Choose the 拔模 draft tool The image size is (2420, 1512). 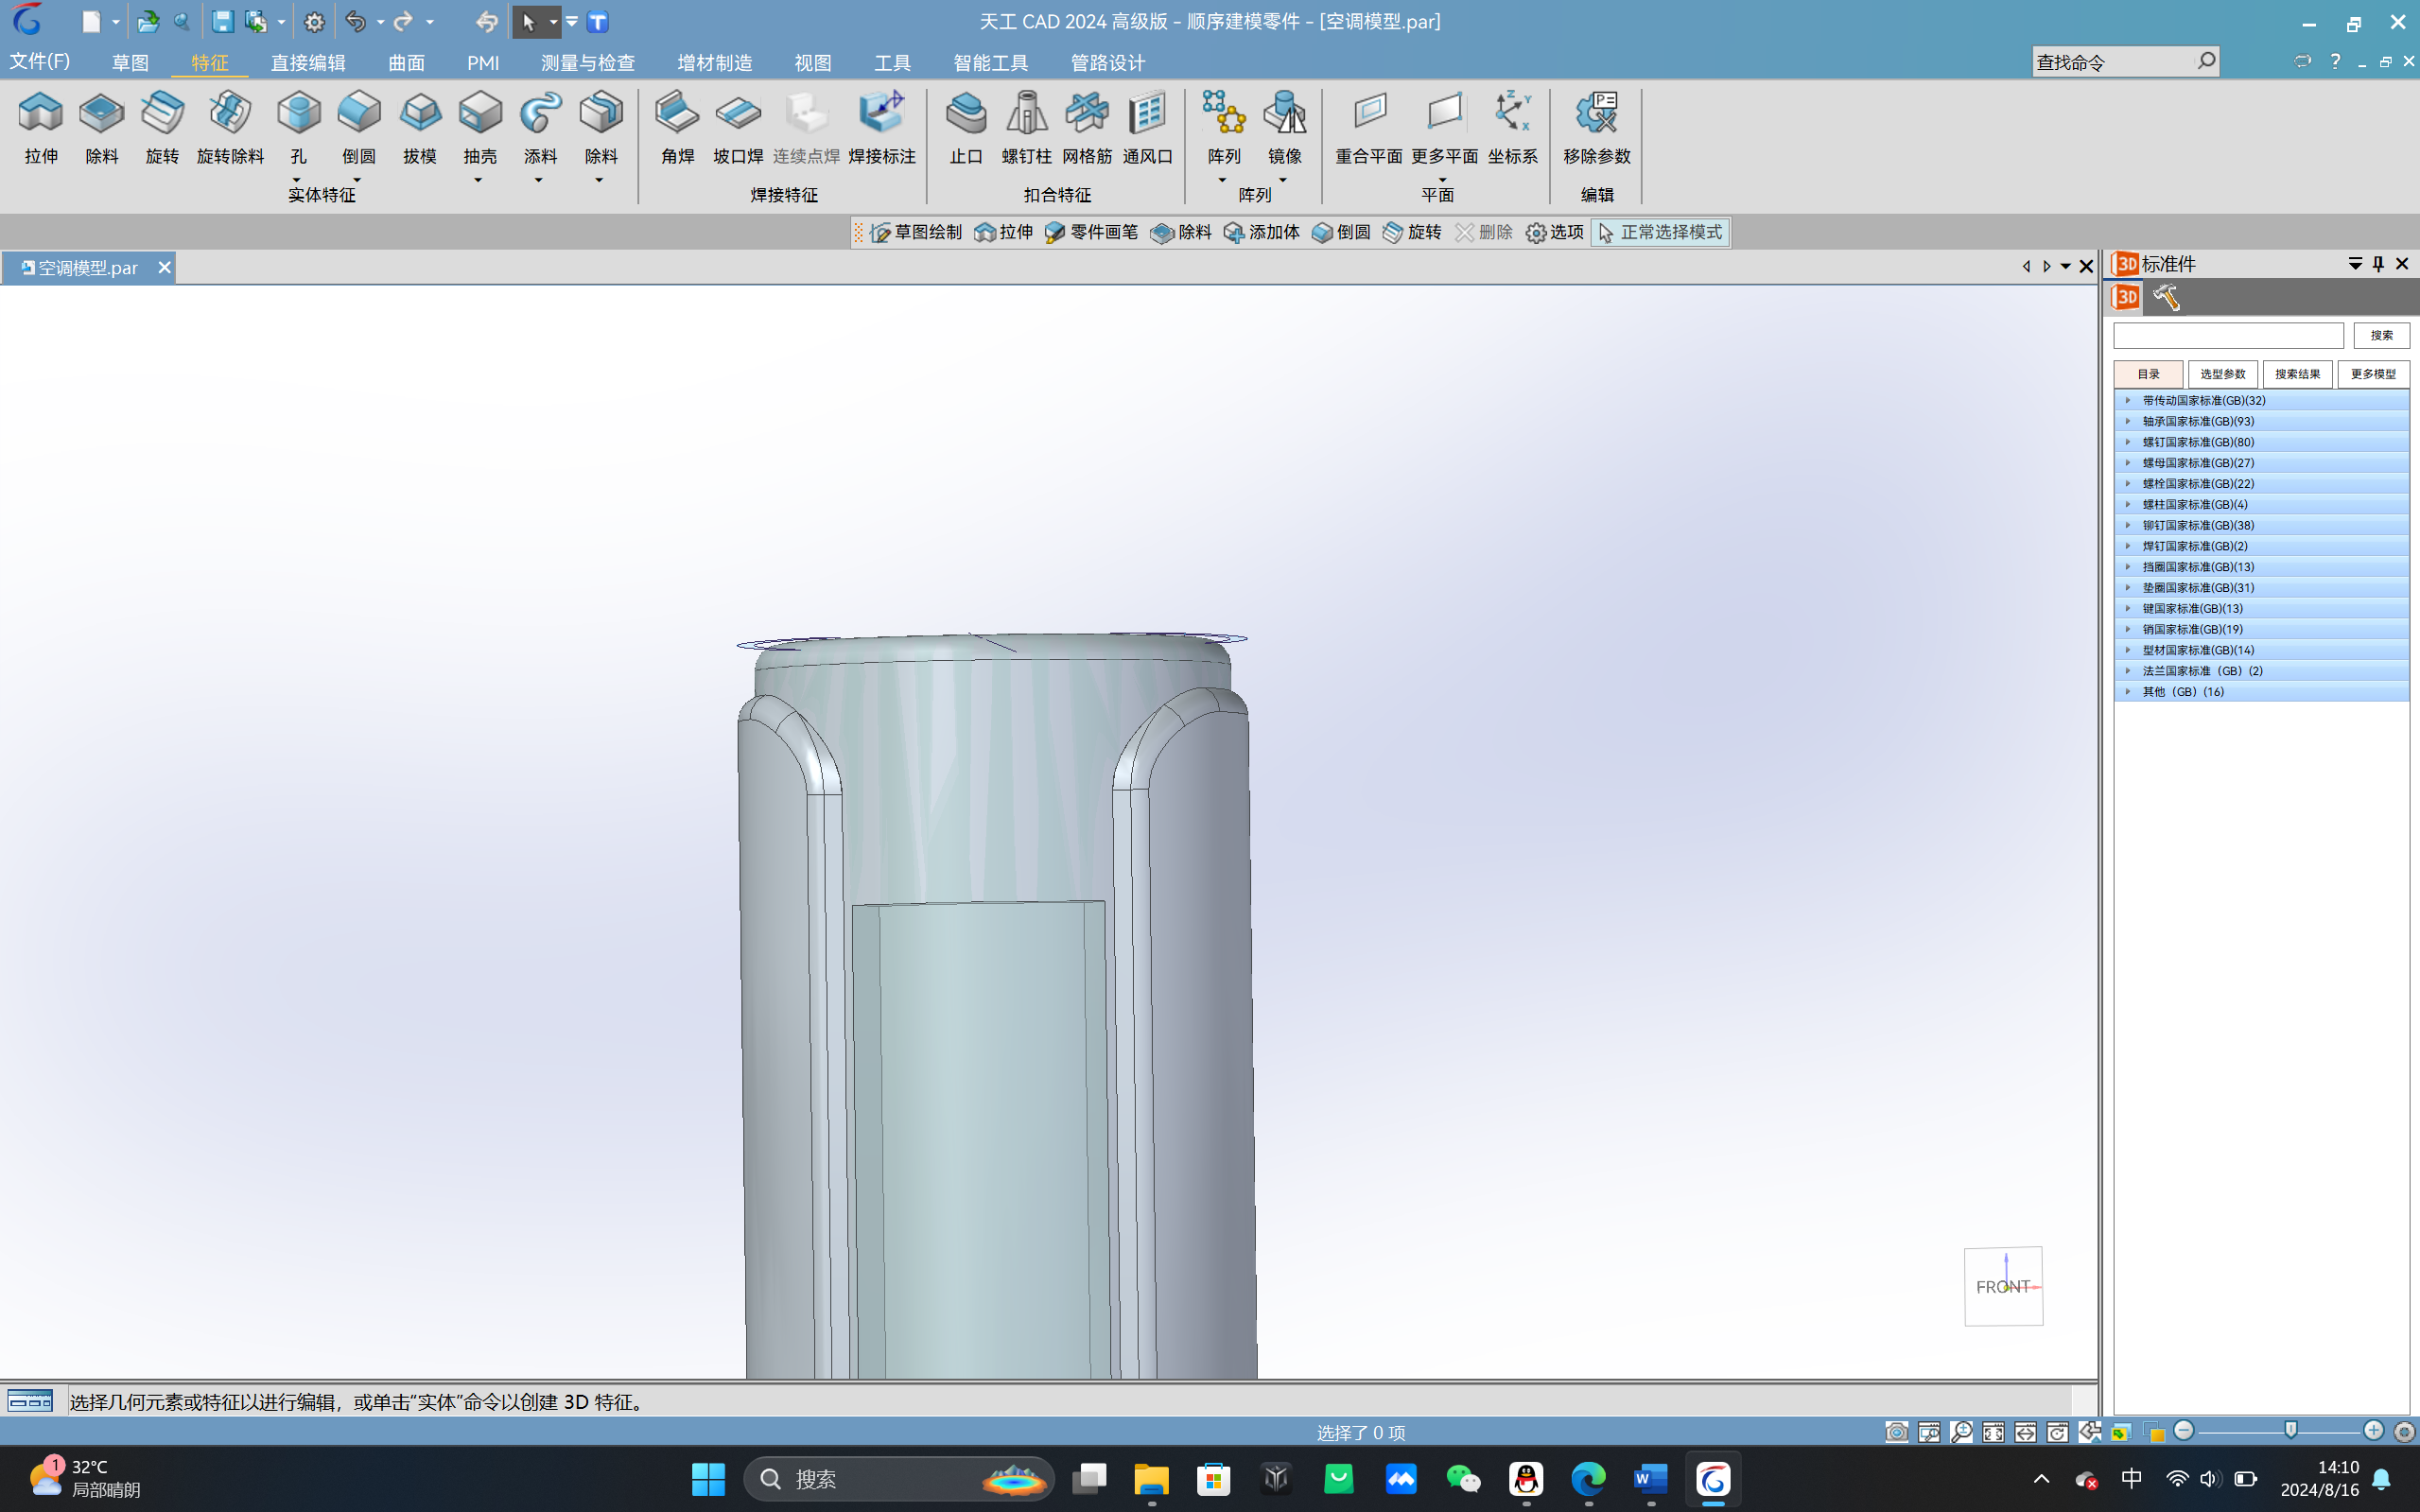(x=420, y=127)
